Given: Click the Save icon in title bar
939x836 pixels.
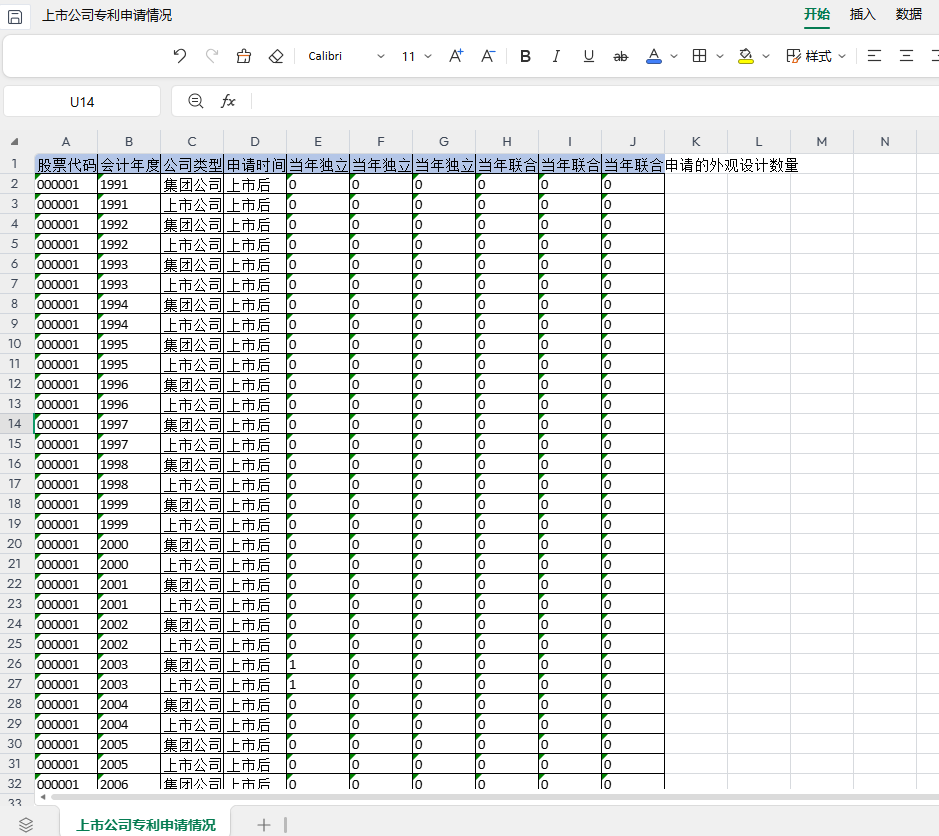Looking at the screenshot, I should 15,16.
